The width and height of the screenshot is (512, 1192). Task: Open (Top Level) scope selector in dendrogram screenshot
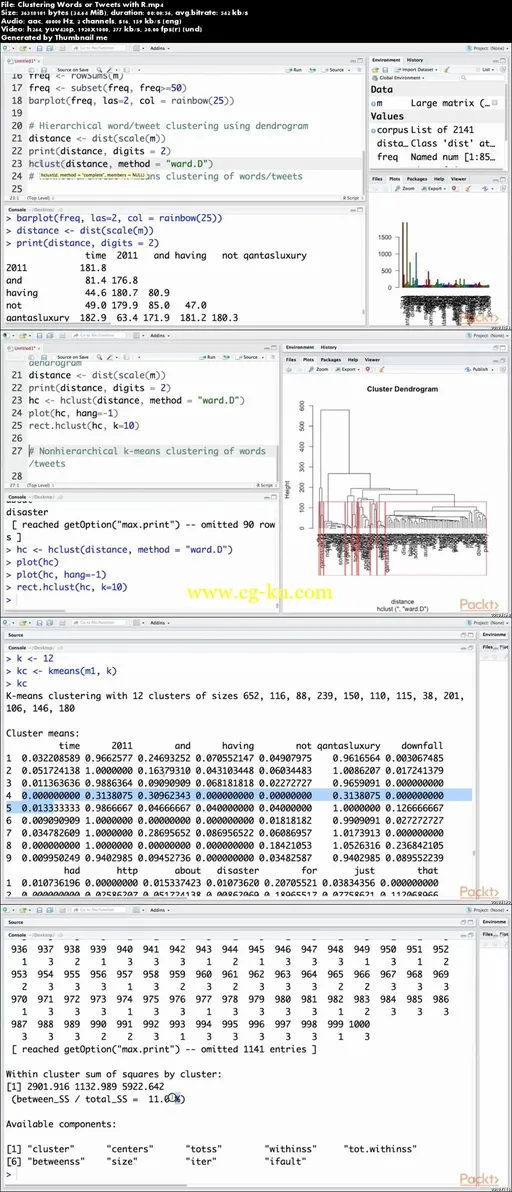tap(39, 484)
